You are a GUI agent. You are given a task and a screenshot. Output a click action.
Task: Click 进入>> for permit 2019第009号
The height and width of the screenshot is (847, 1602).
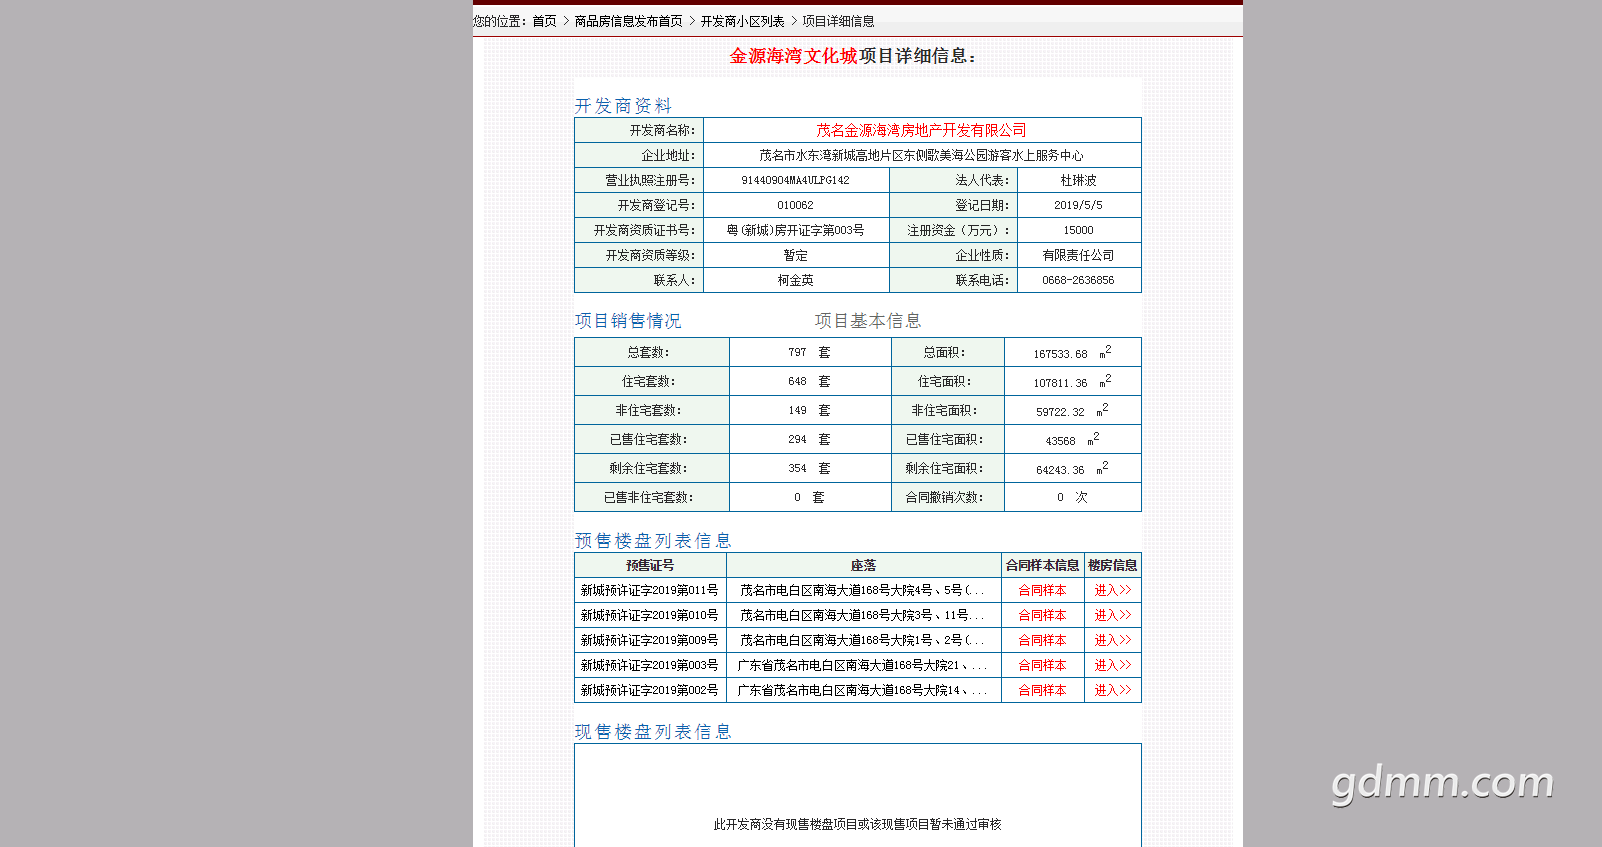coord(1112,640)
